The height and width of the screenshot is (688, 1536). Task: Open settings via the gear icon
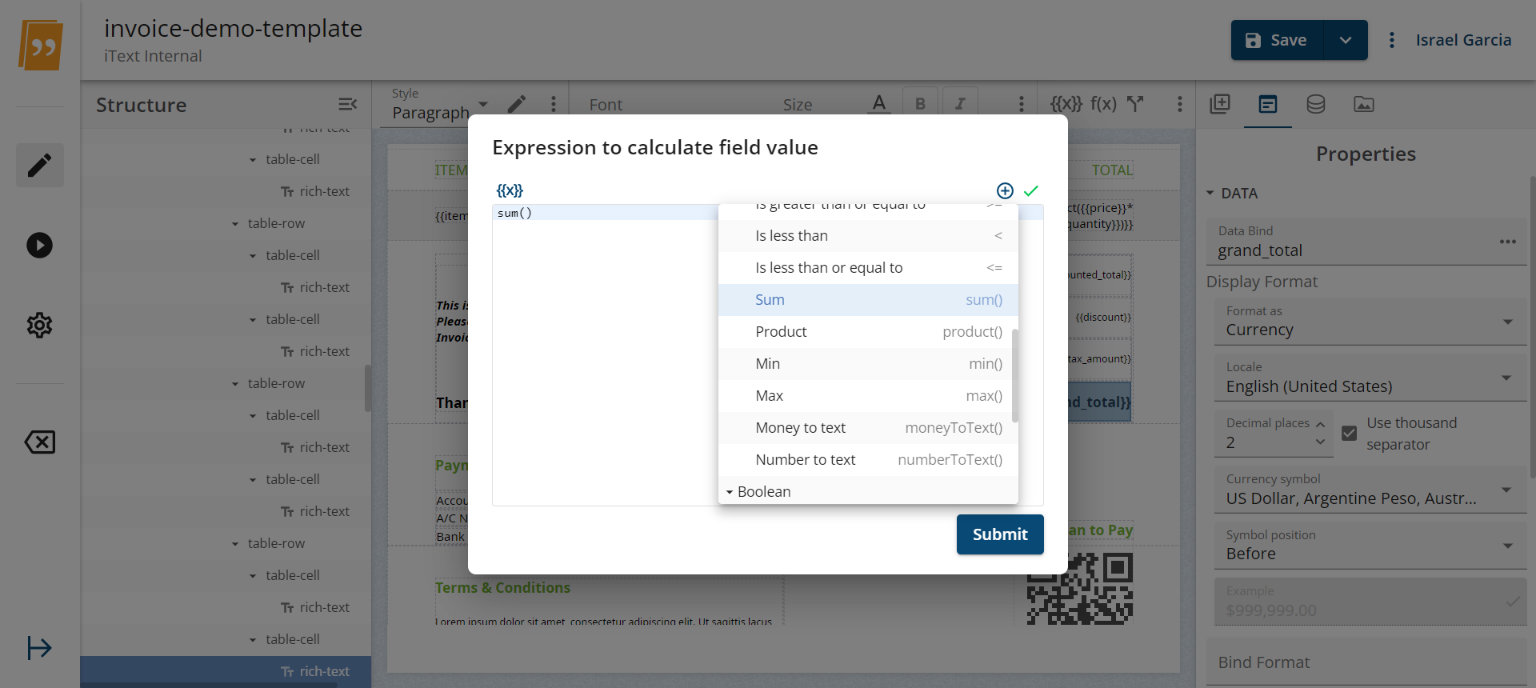39,324
